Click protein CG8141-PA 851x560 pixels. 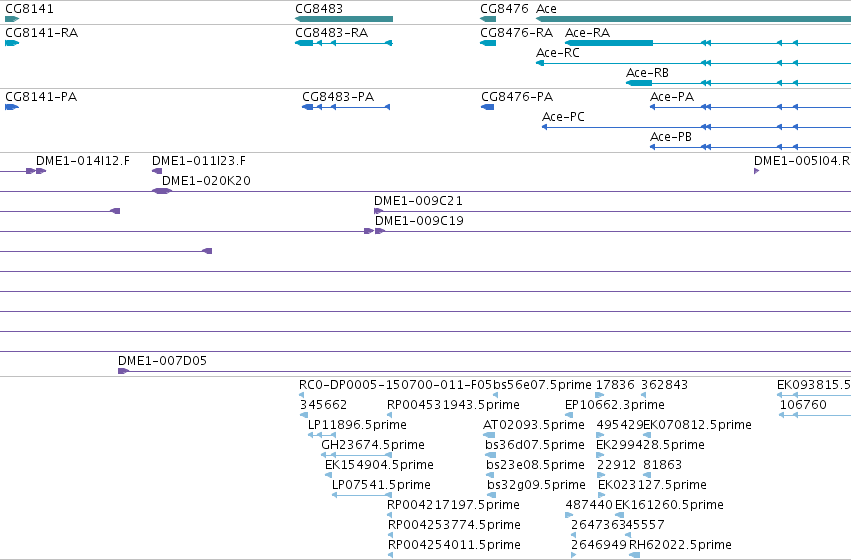coord(41,97)
